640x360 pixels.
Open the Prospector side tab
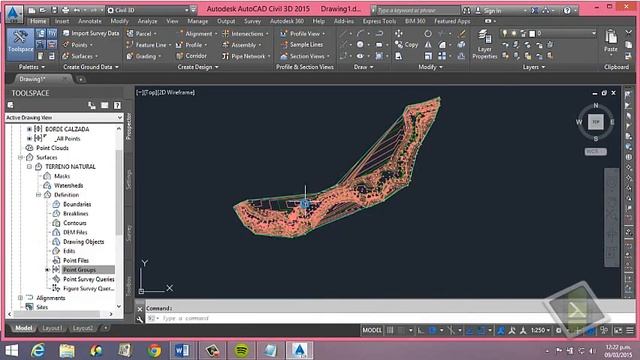129,127
